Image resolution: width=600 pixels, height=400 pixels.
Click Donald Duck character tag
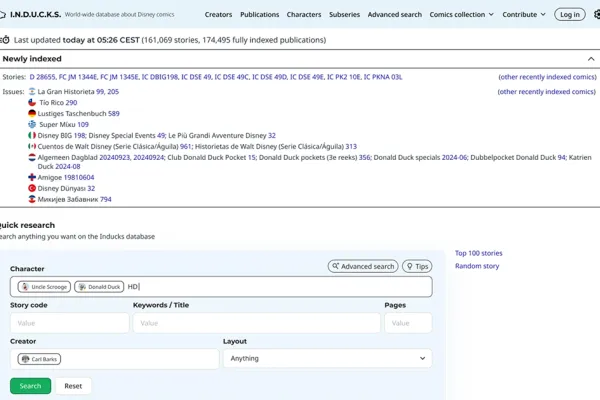(x=99, y=287)
